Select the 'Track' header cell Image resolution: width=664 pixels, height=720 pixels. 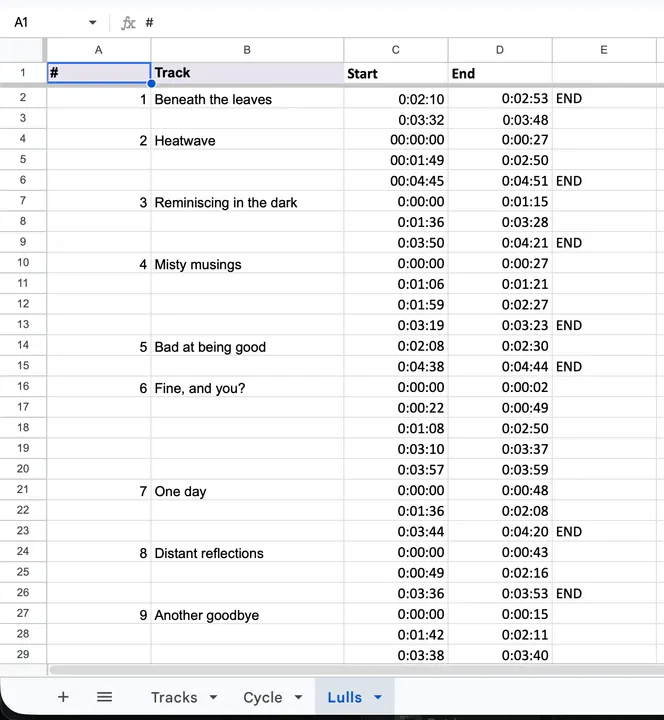[247, 73]
